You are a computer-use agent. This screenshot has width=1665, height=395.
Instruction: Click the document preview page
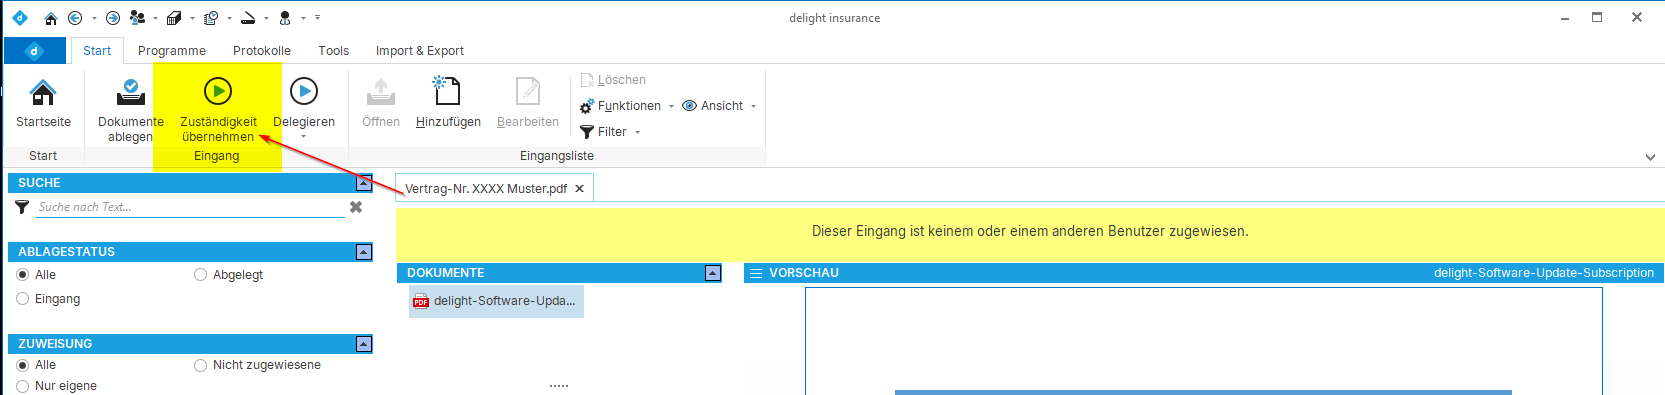(1204, 341)
